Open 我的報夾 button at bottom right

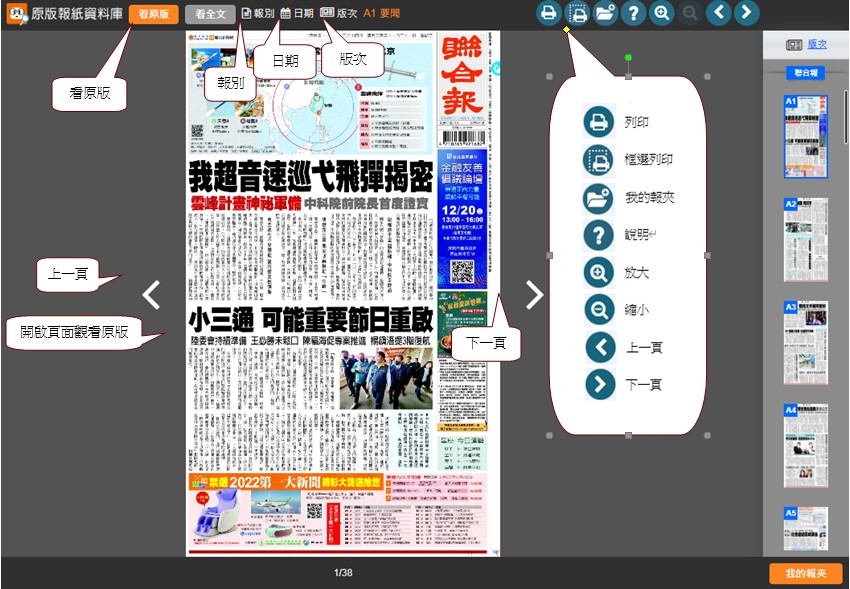pos(806,573)
